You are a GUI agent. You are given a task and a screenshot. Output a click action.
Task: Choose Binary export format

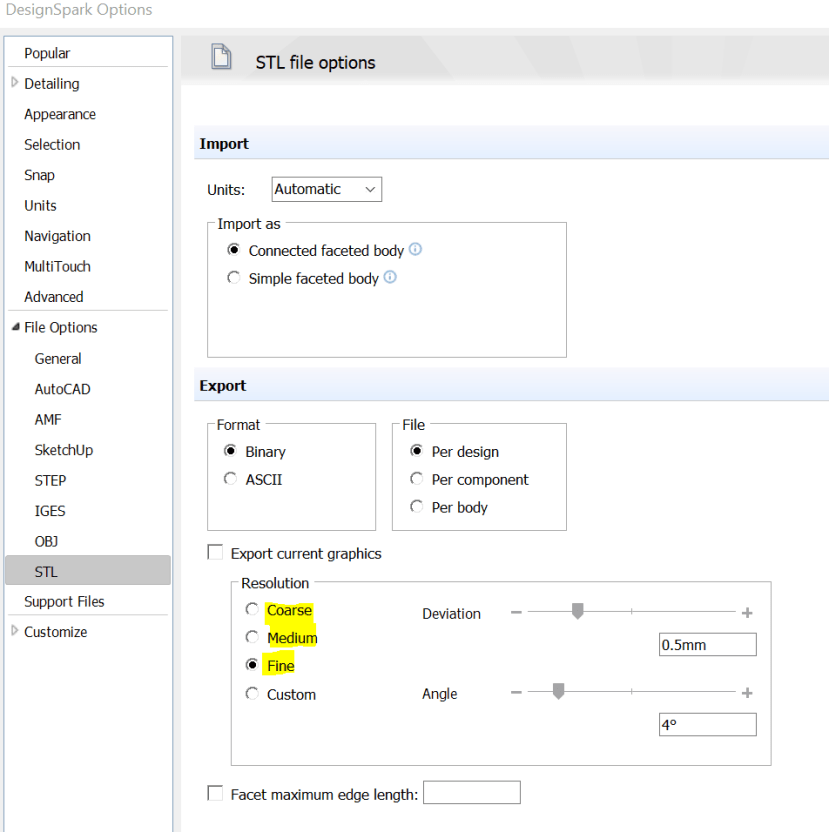point(230,450)
